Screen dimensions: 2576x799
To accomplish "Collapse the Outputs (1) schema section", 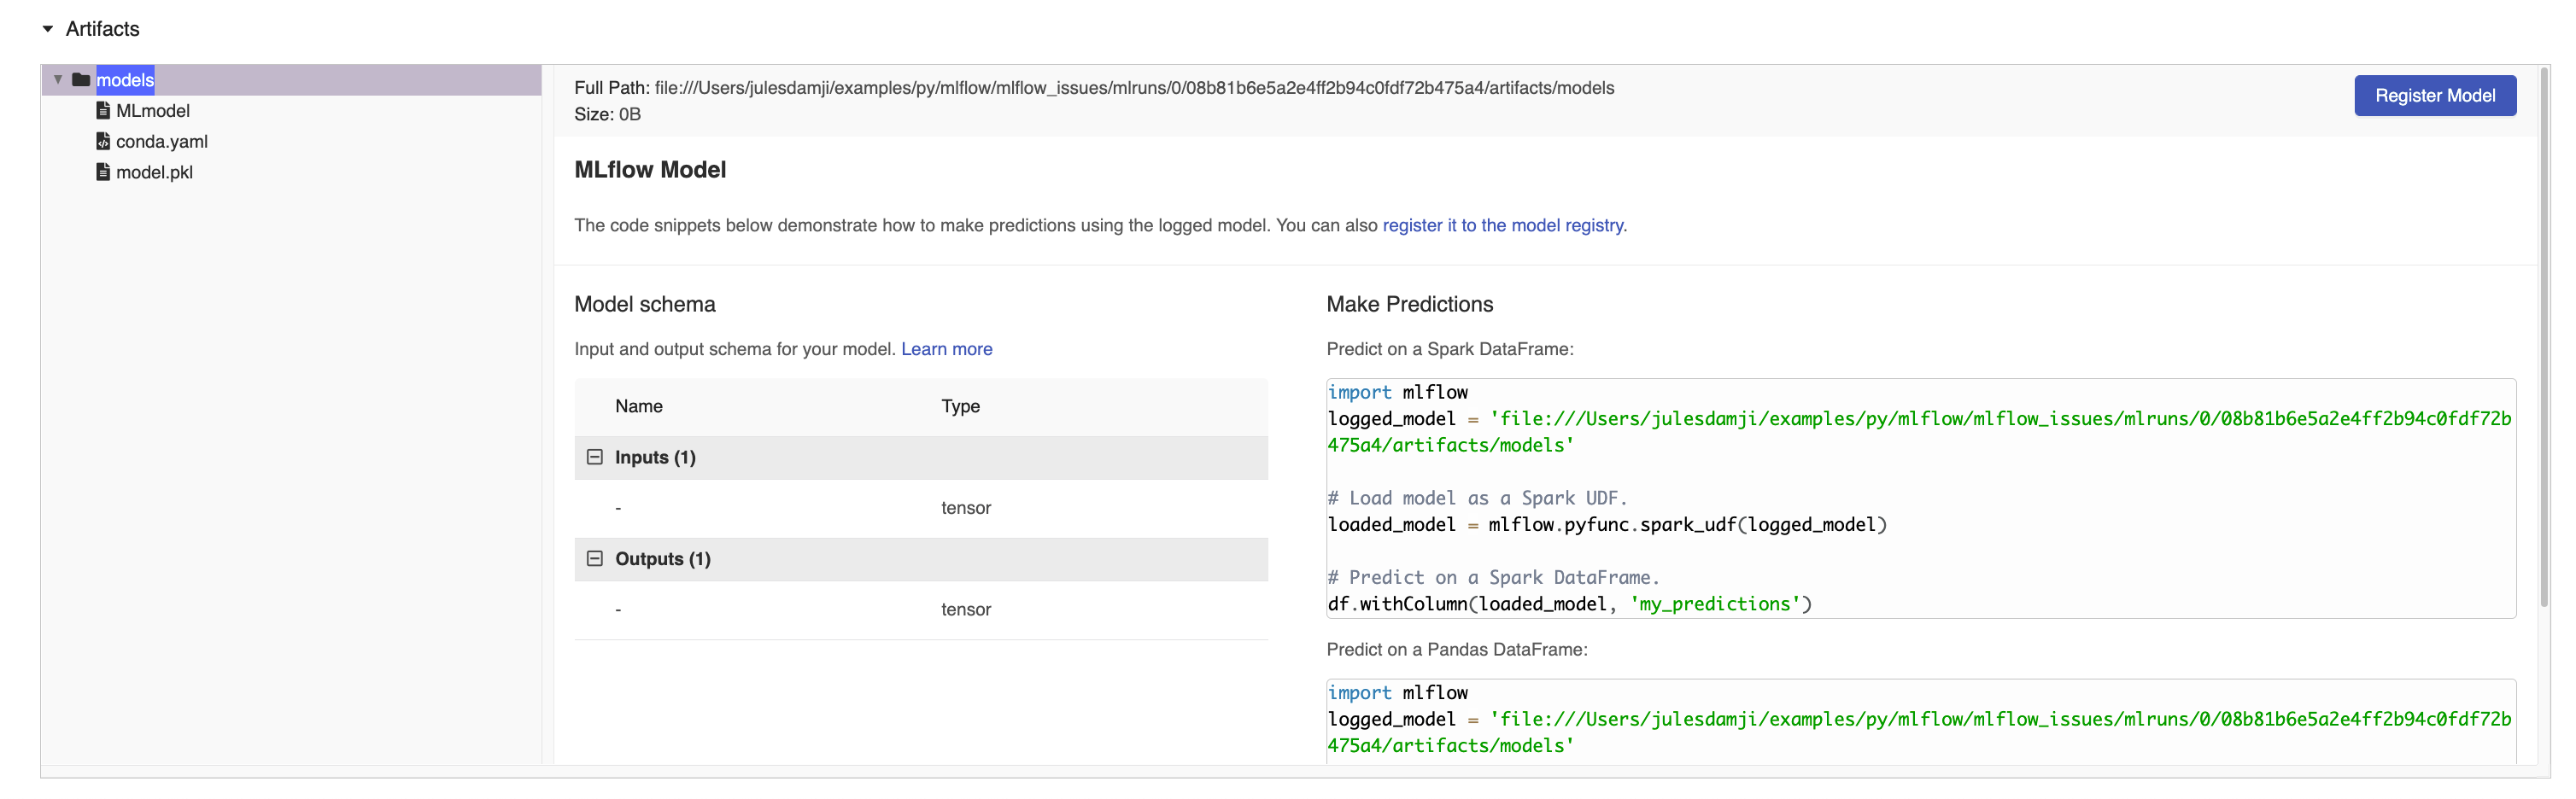I will 594,559.
